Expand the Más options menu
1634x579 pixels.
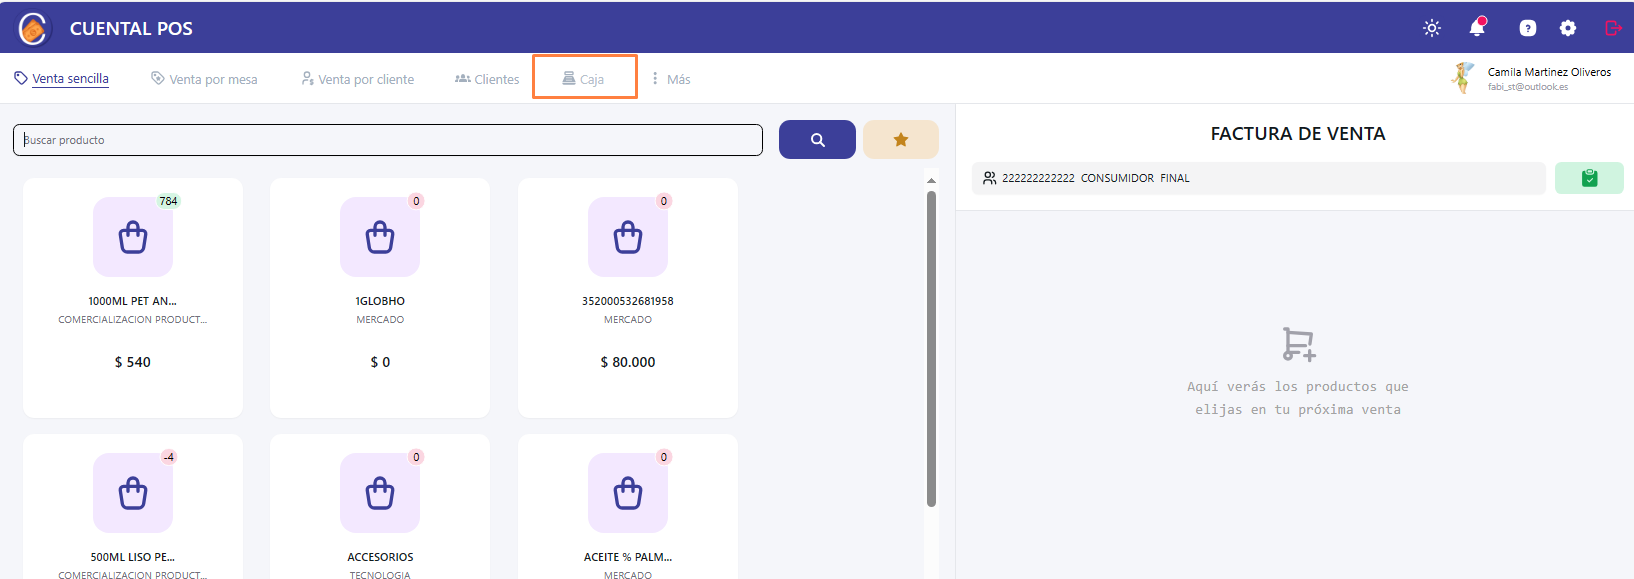[671, 79]
